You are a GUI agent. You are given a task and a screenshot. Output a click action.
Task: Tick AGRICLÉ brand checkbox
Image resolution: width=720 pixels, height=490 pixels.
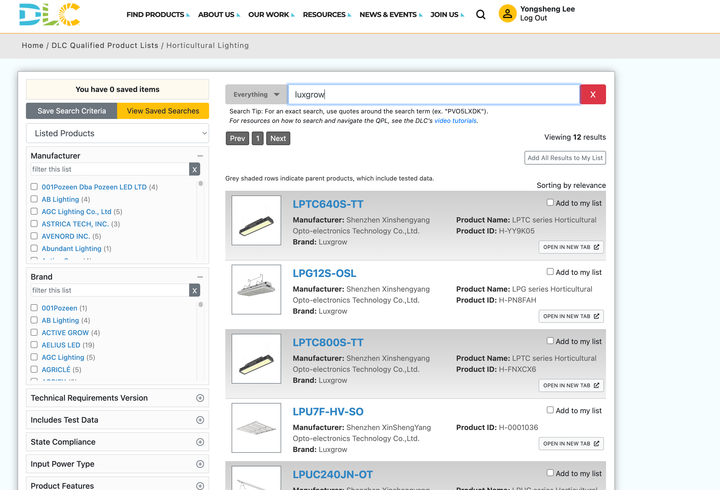click(x=34, y=370)
